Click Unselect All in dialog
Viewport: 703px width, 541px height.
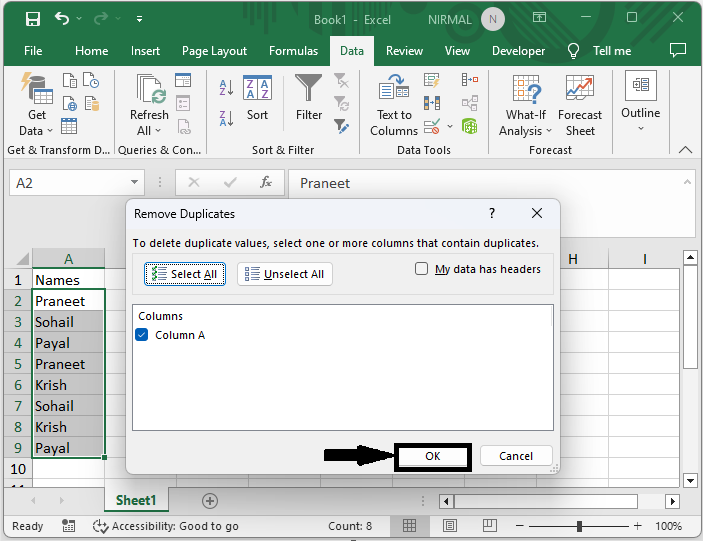285,274
